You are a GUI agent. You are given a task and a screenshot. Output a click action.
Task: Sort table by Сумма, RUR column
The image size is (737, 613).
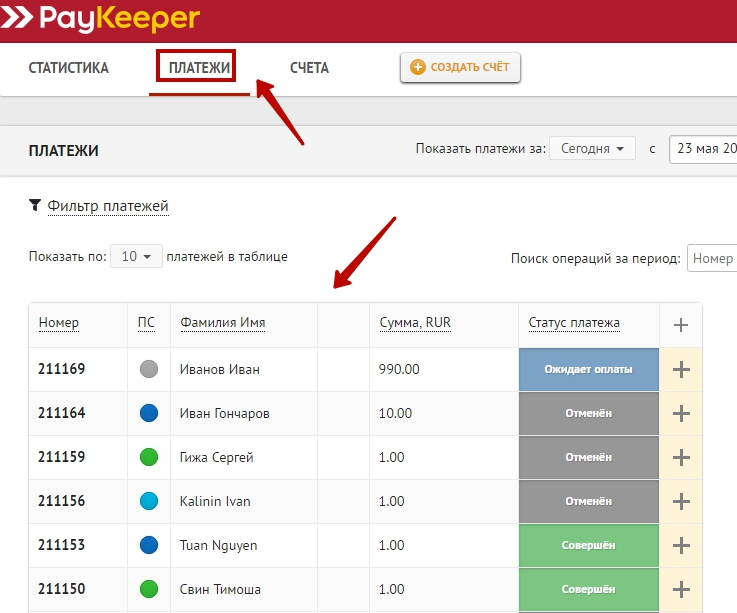pyautogui.click(x=415, y=323)
